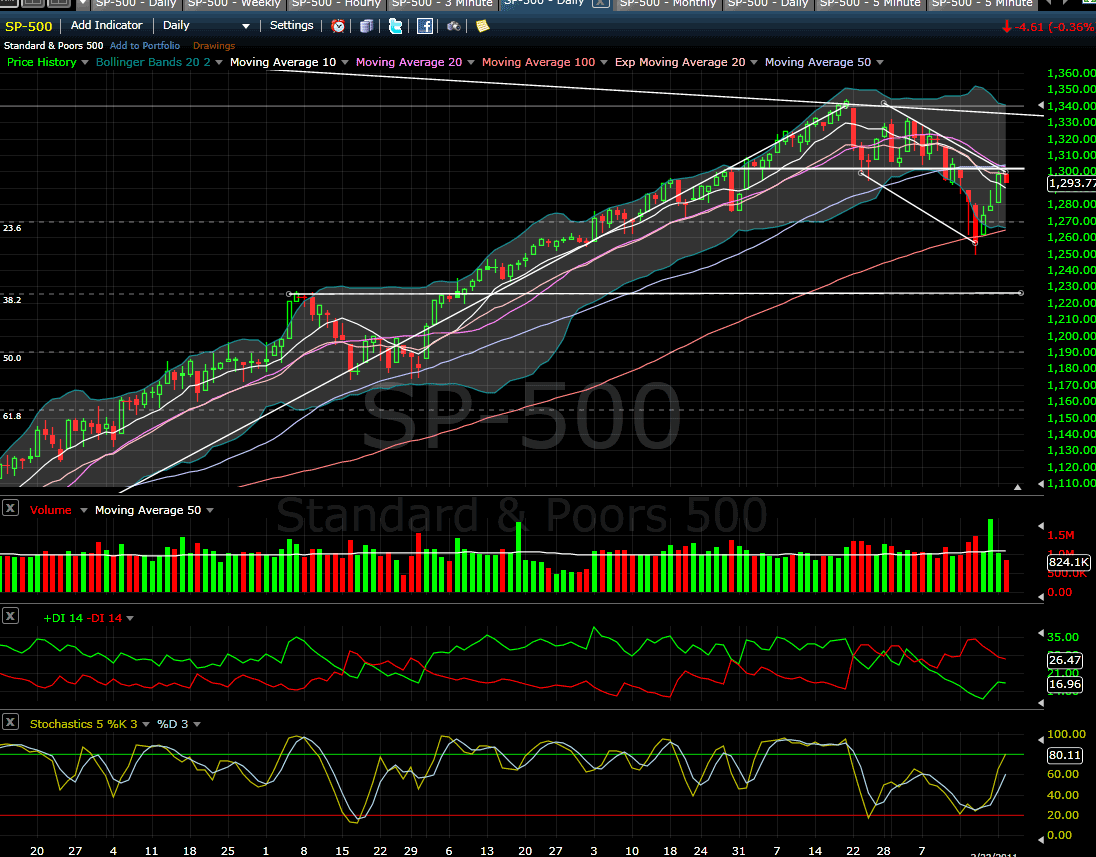The image size is (1096, 857).
Task: Click the camera snapshot icon
Action: pos(454,27)
